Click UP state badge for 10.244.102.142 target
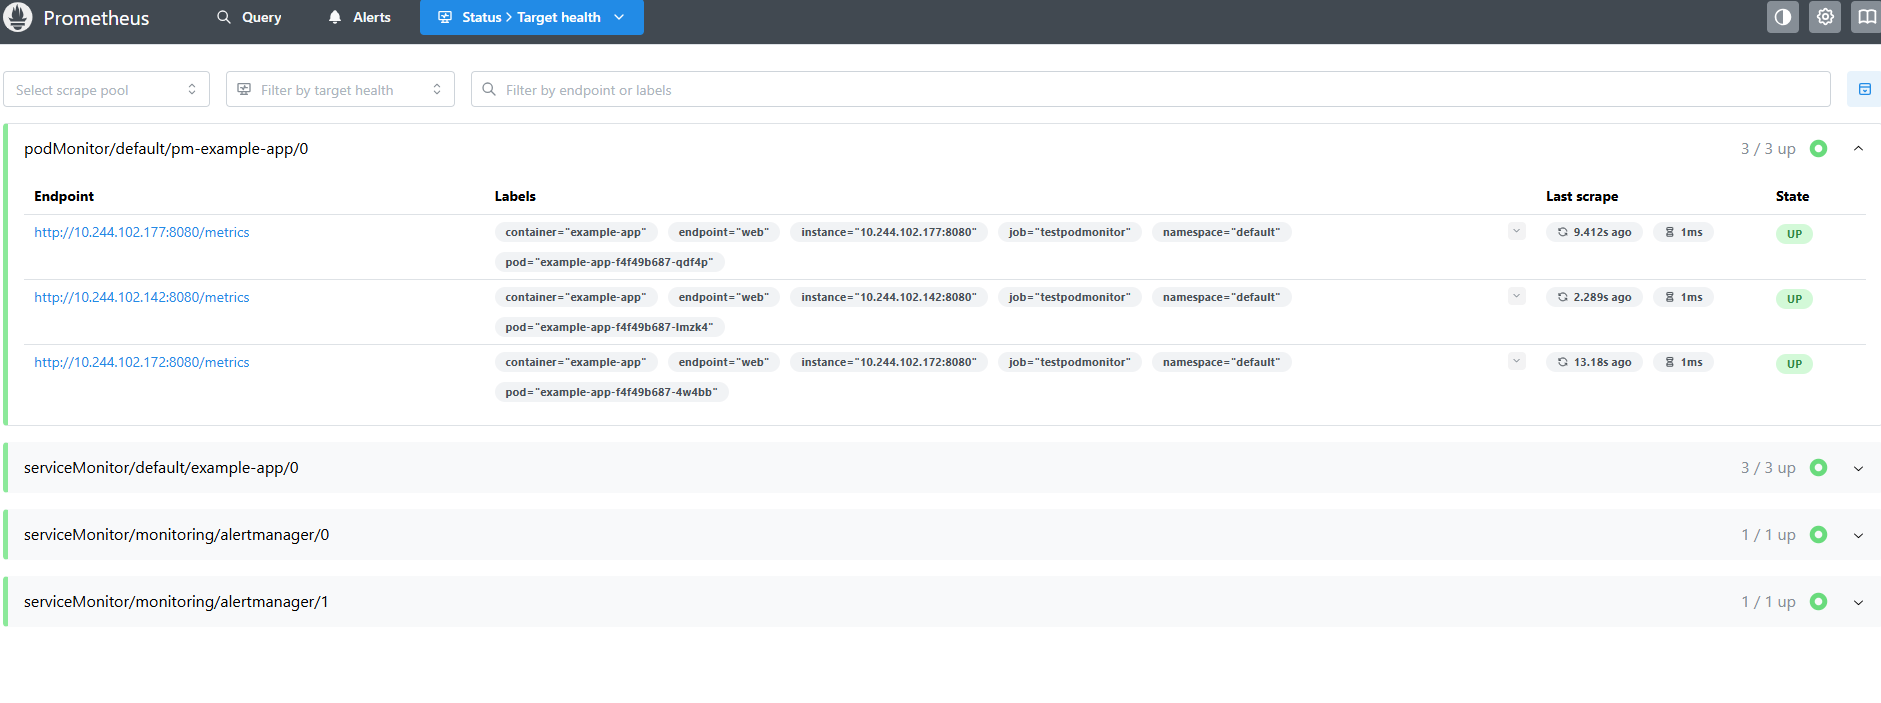This screenshot has height=703, width=1881. [1794, 299]
